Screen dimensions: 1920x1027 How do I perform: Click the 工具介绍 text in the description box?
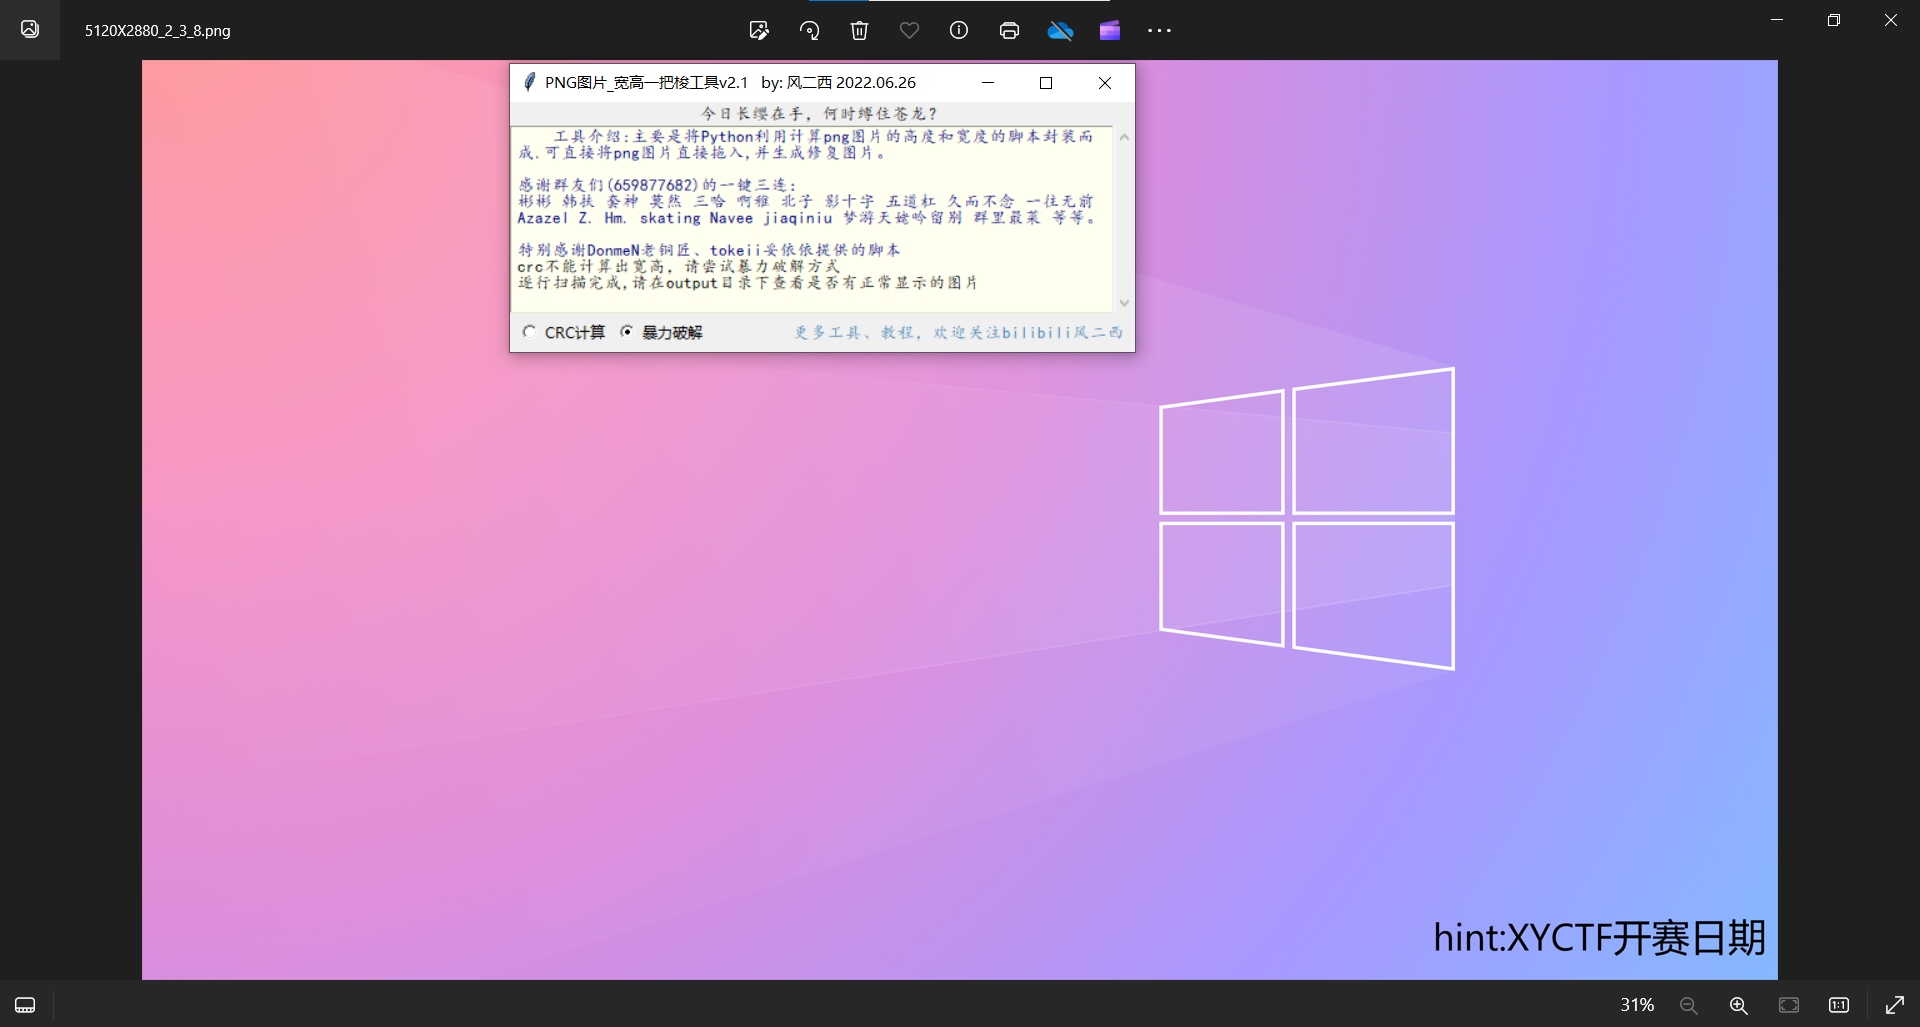pyautogui.click(x=588, y=136)
